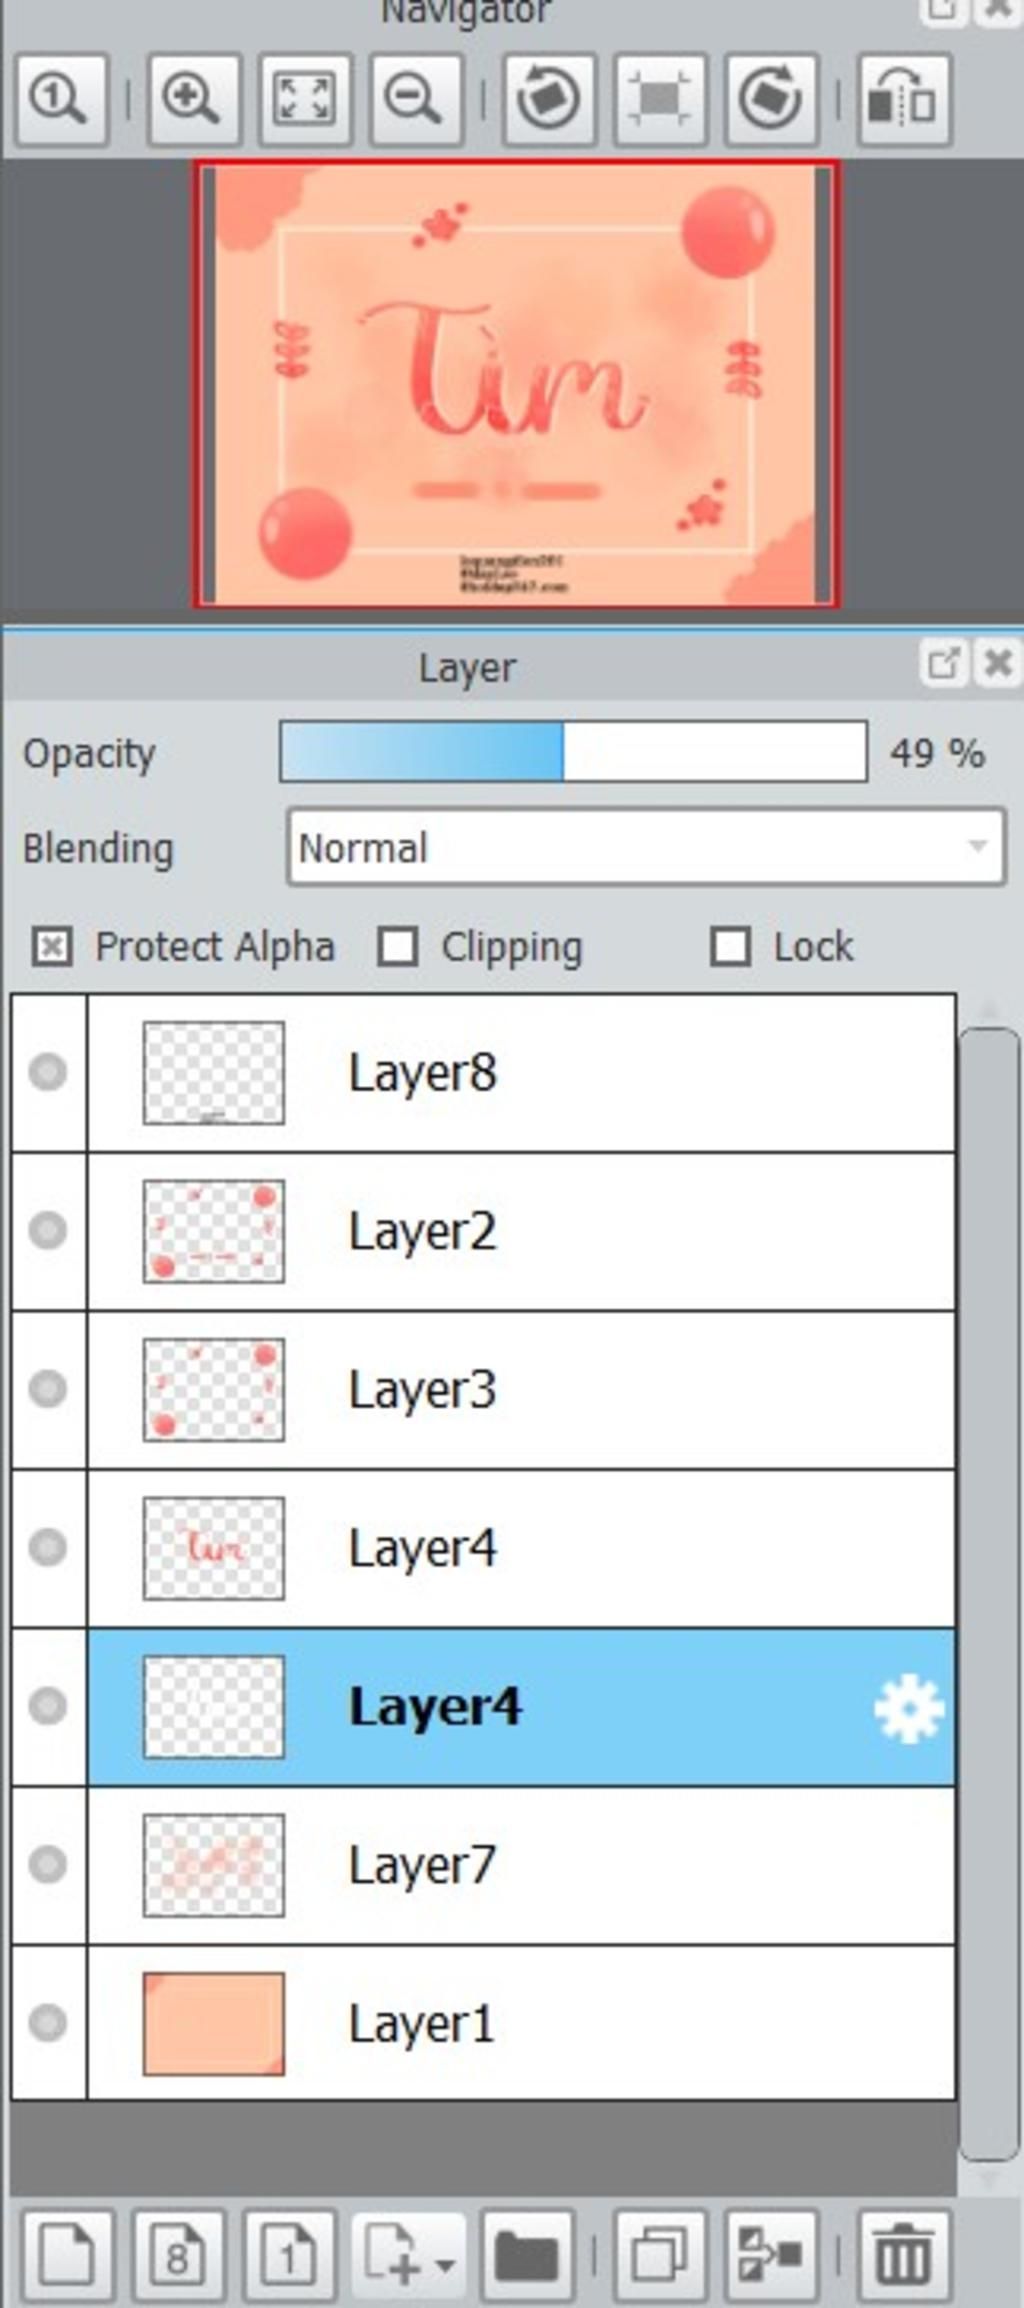This screenshot has width=1024, height=2308.
Task: Duplicate the current layer
Action: tap(660, 2255)
